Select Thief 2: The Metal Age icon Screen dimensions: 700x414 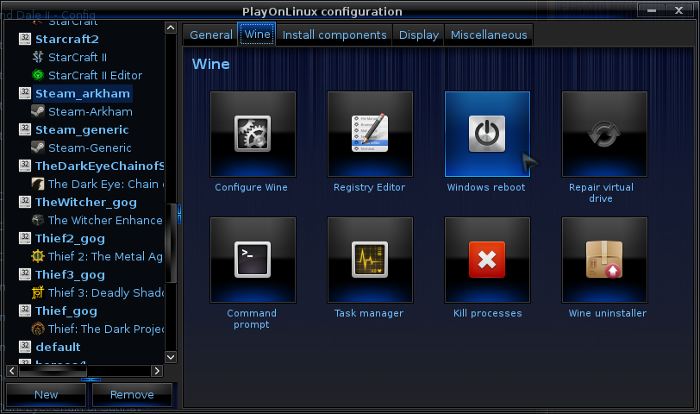point(38,256)
